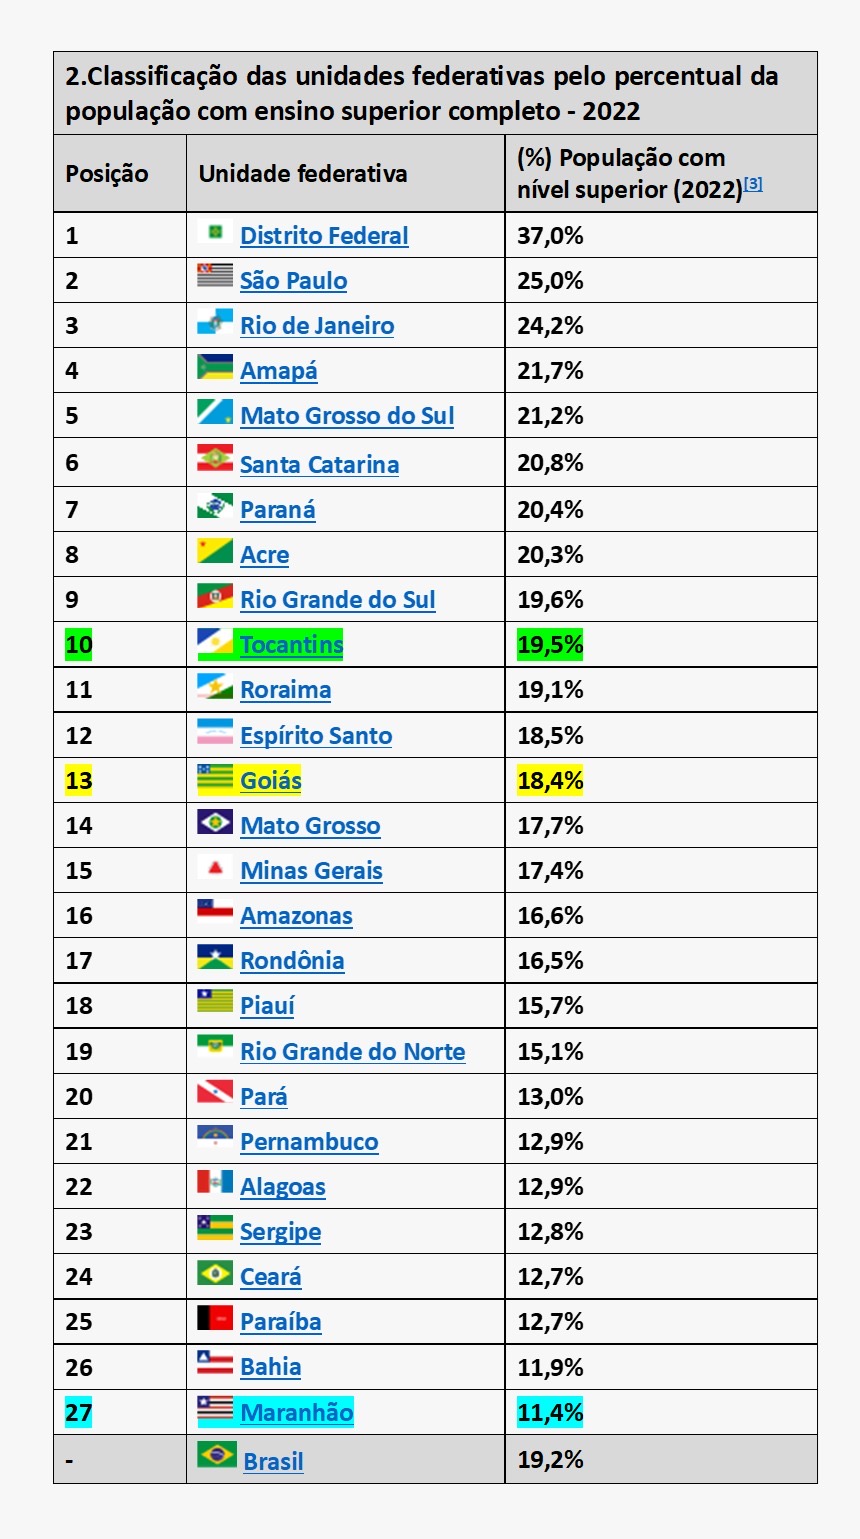Open the Maranhão link
This screenshot has width=860, height=1539.
click(x=297, y=1412)
